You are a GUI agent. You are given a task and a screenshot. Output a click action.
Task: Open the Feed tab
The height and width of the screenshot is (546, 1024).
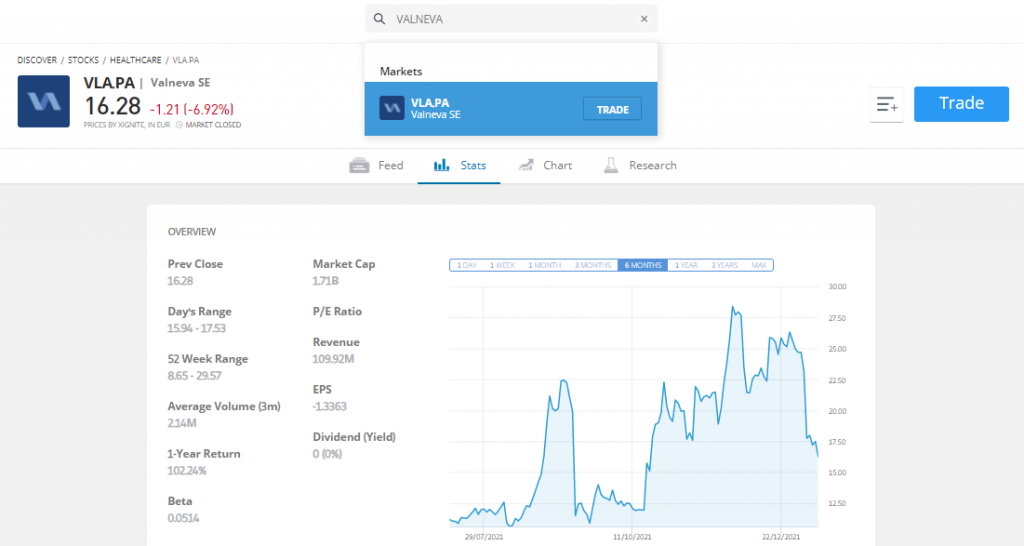tap(376, 166)
